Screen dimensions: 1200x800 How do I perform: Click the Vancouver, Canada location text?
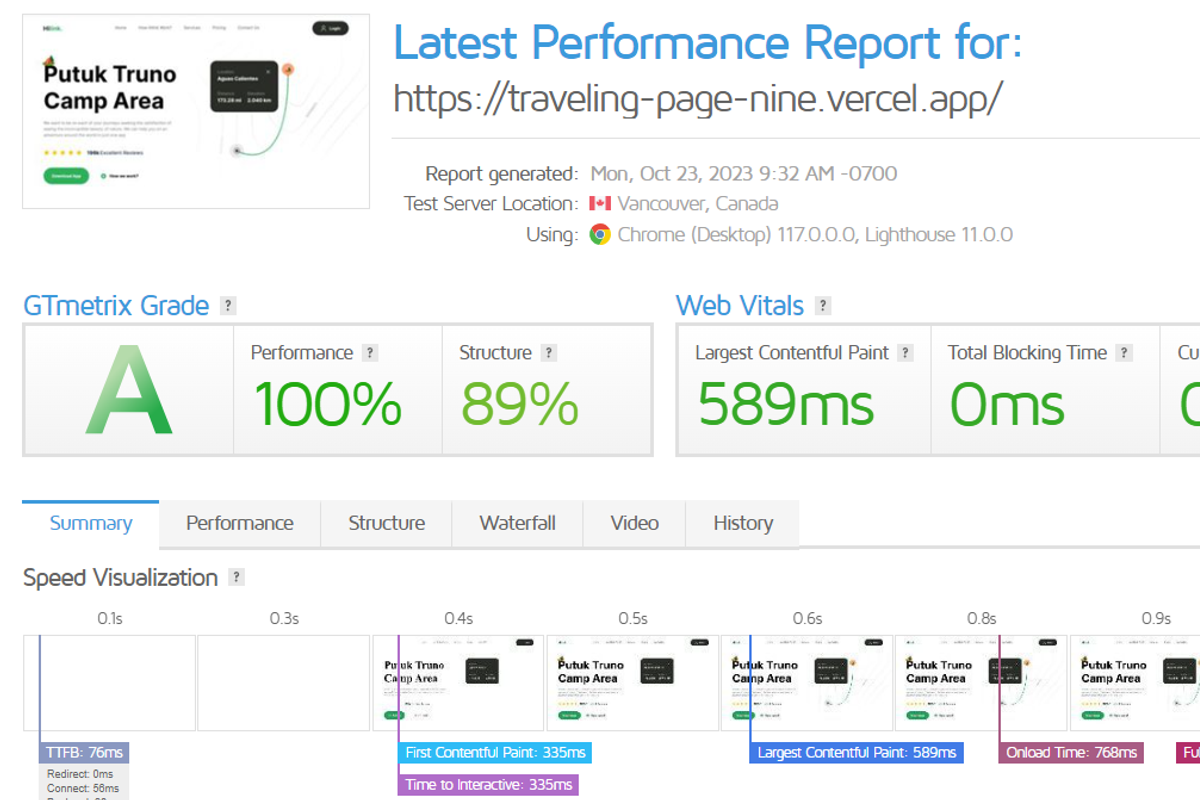click(x=698, y=204)
